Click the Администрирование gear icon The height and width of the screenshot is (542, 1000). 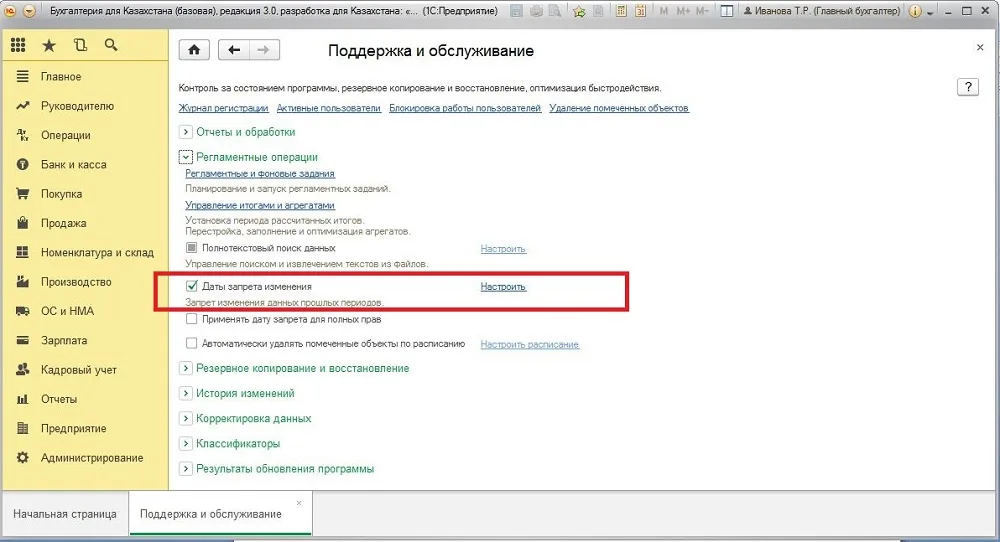click(22, 458)
